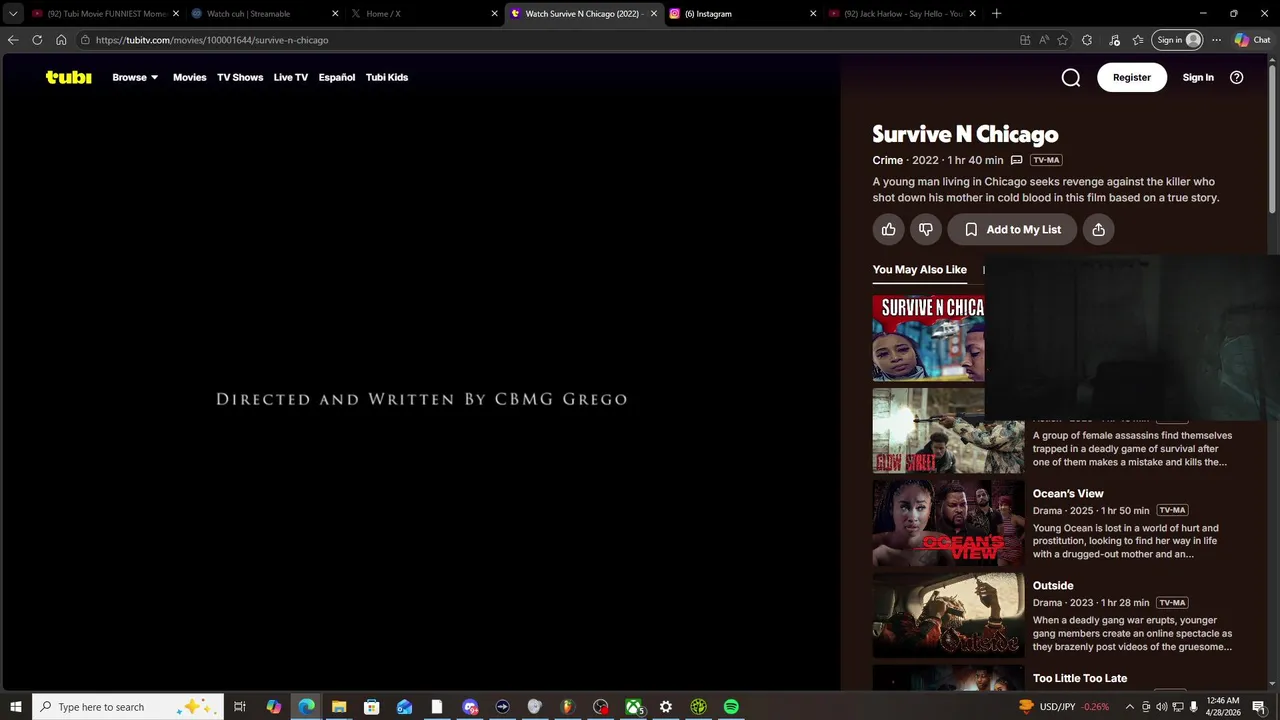Click the Tubi Sign In link
This screenshot has width=1280, height=720.
pos(1198,77)
